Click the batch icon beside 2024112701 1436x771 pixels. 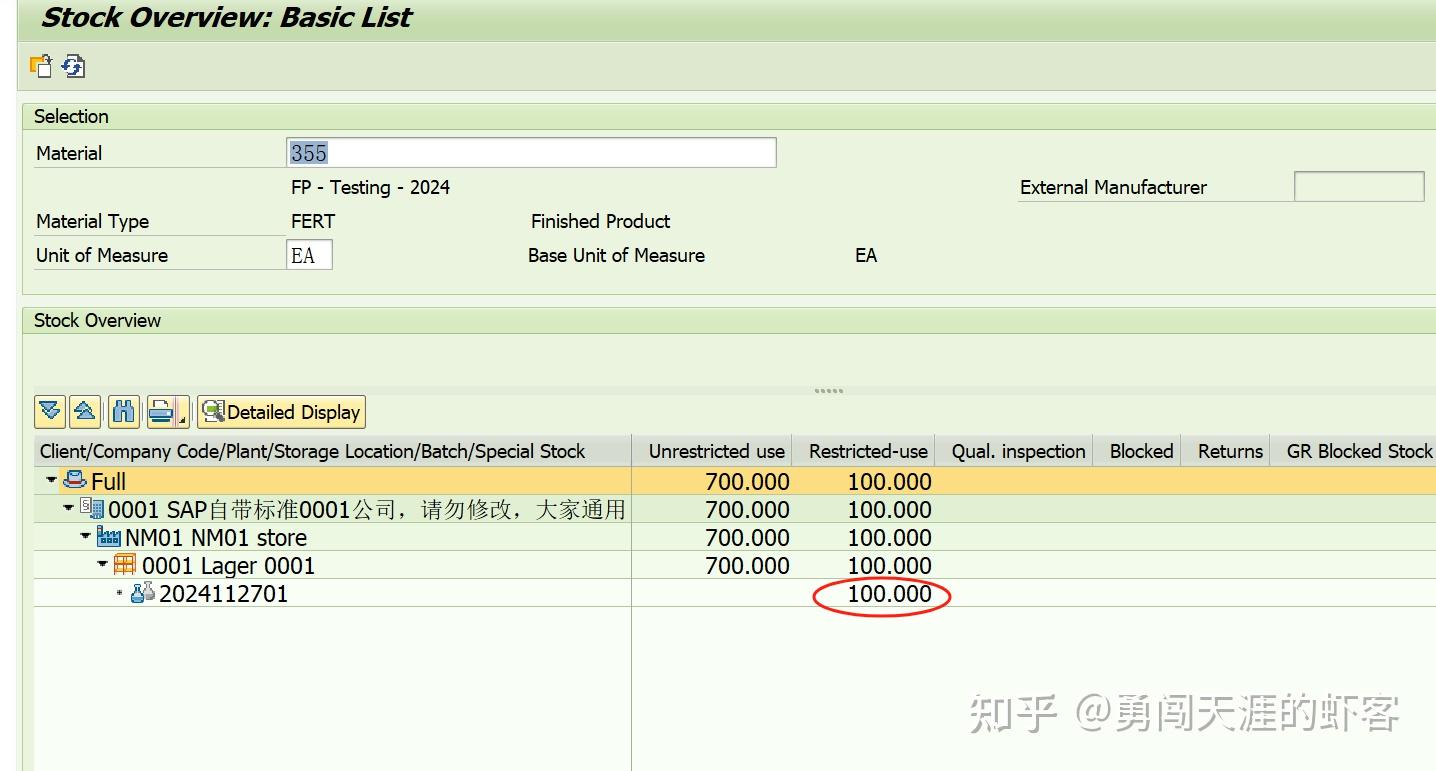coord(143,592)
